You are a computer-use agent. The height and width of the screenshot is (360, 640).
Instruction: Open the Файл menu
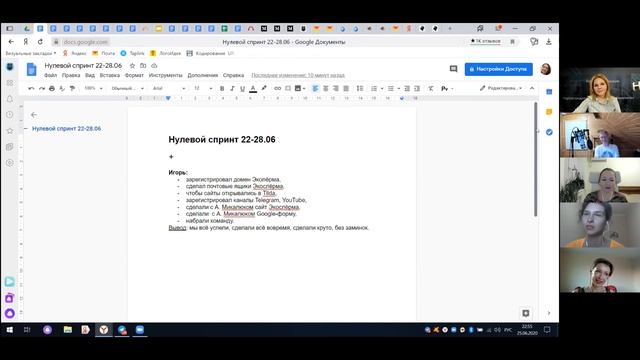point(51,76)
